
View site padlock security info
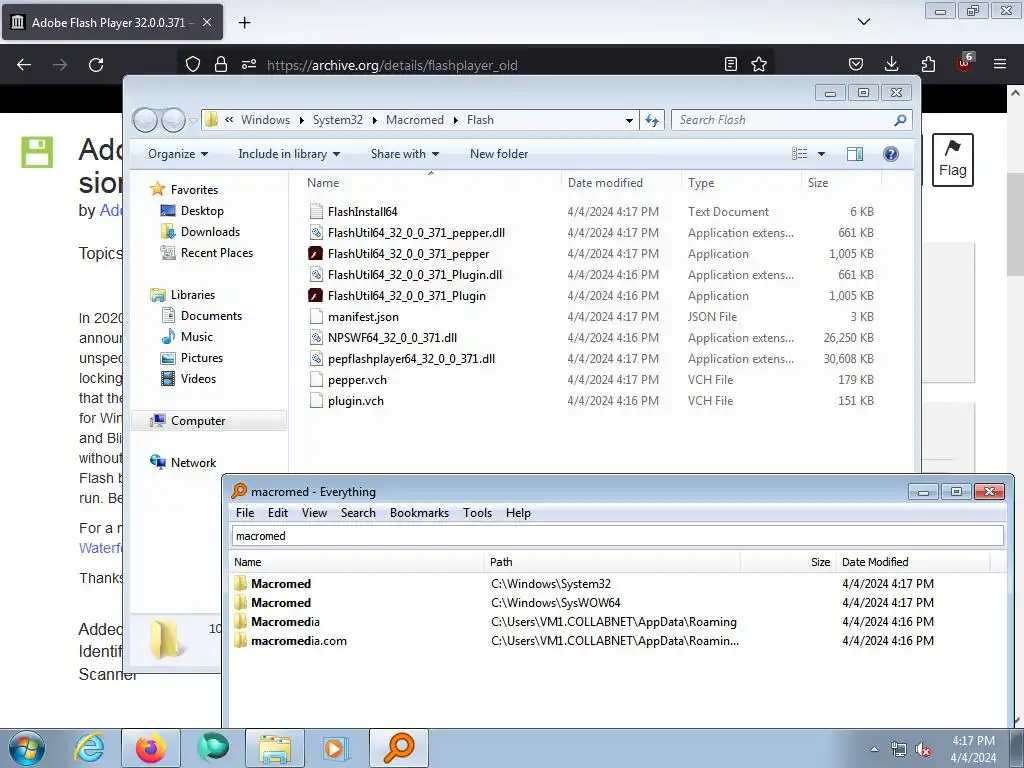(221, 64)
